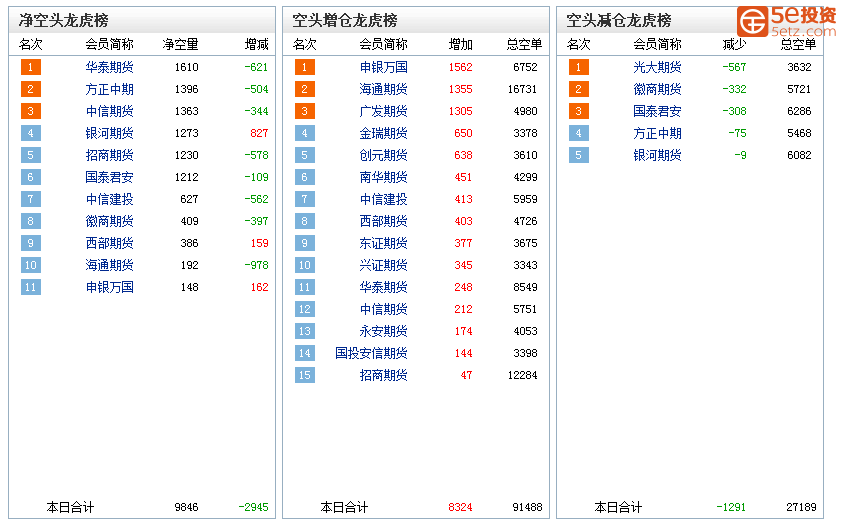Click 徽商期货 in 净空头龙虎榜
The width and height of the screenshot is (844, 529).
pyautogui.click(x=109, y=221)
